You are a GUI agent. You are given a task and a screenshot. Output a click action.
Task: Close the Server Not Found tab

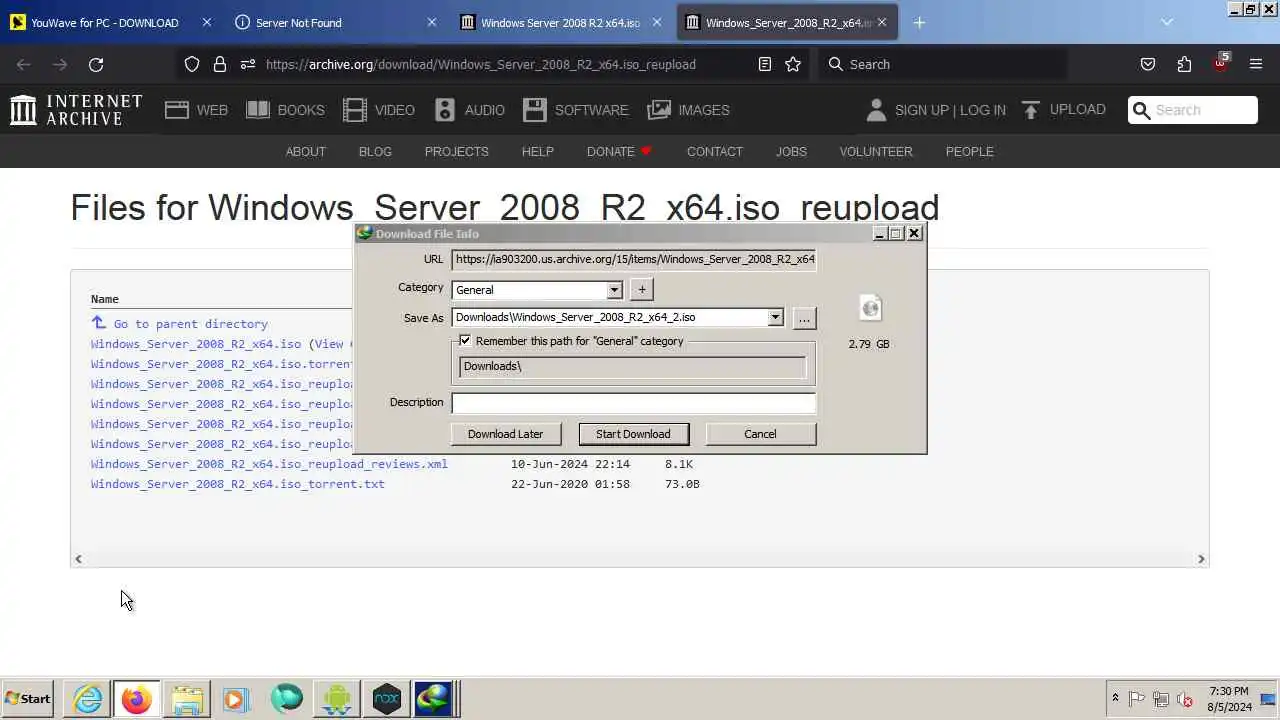432,22
